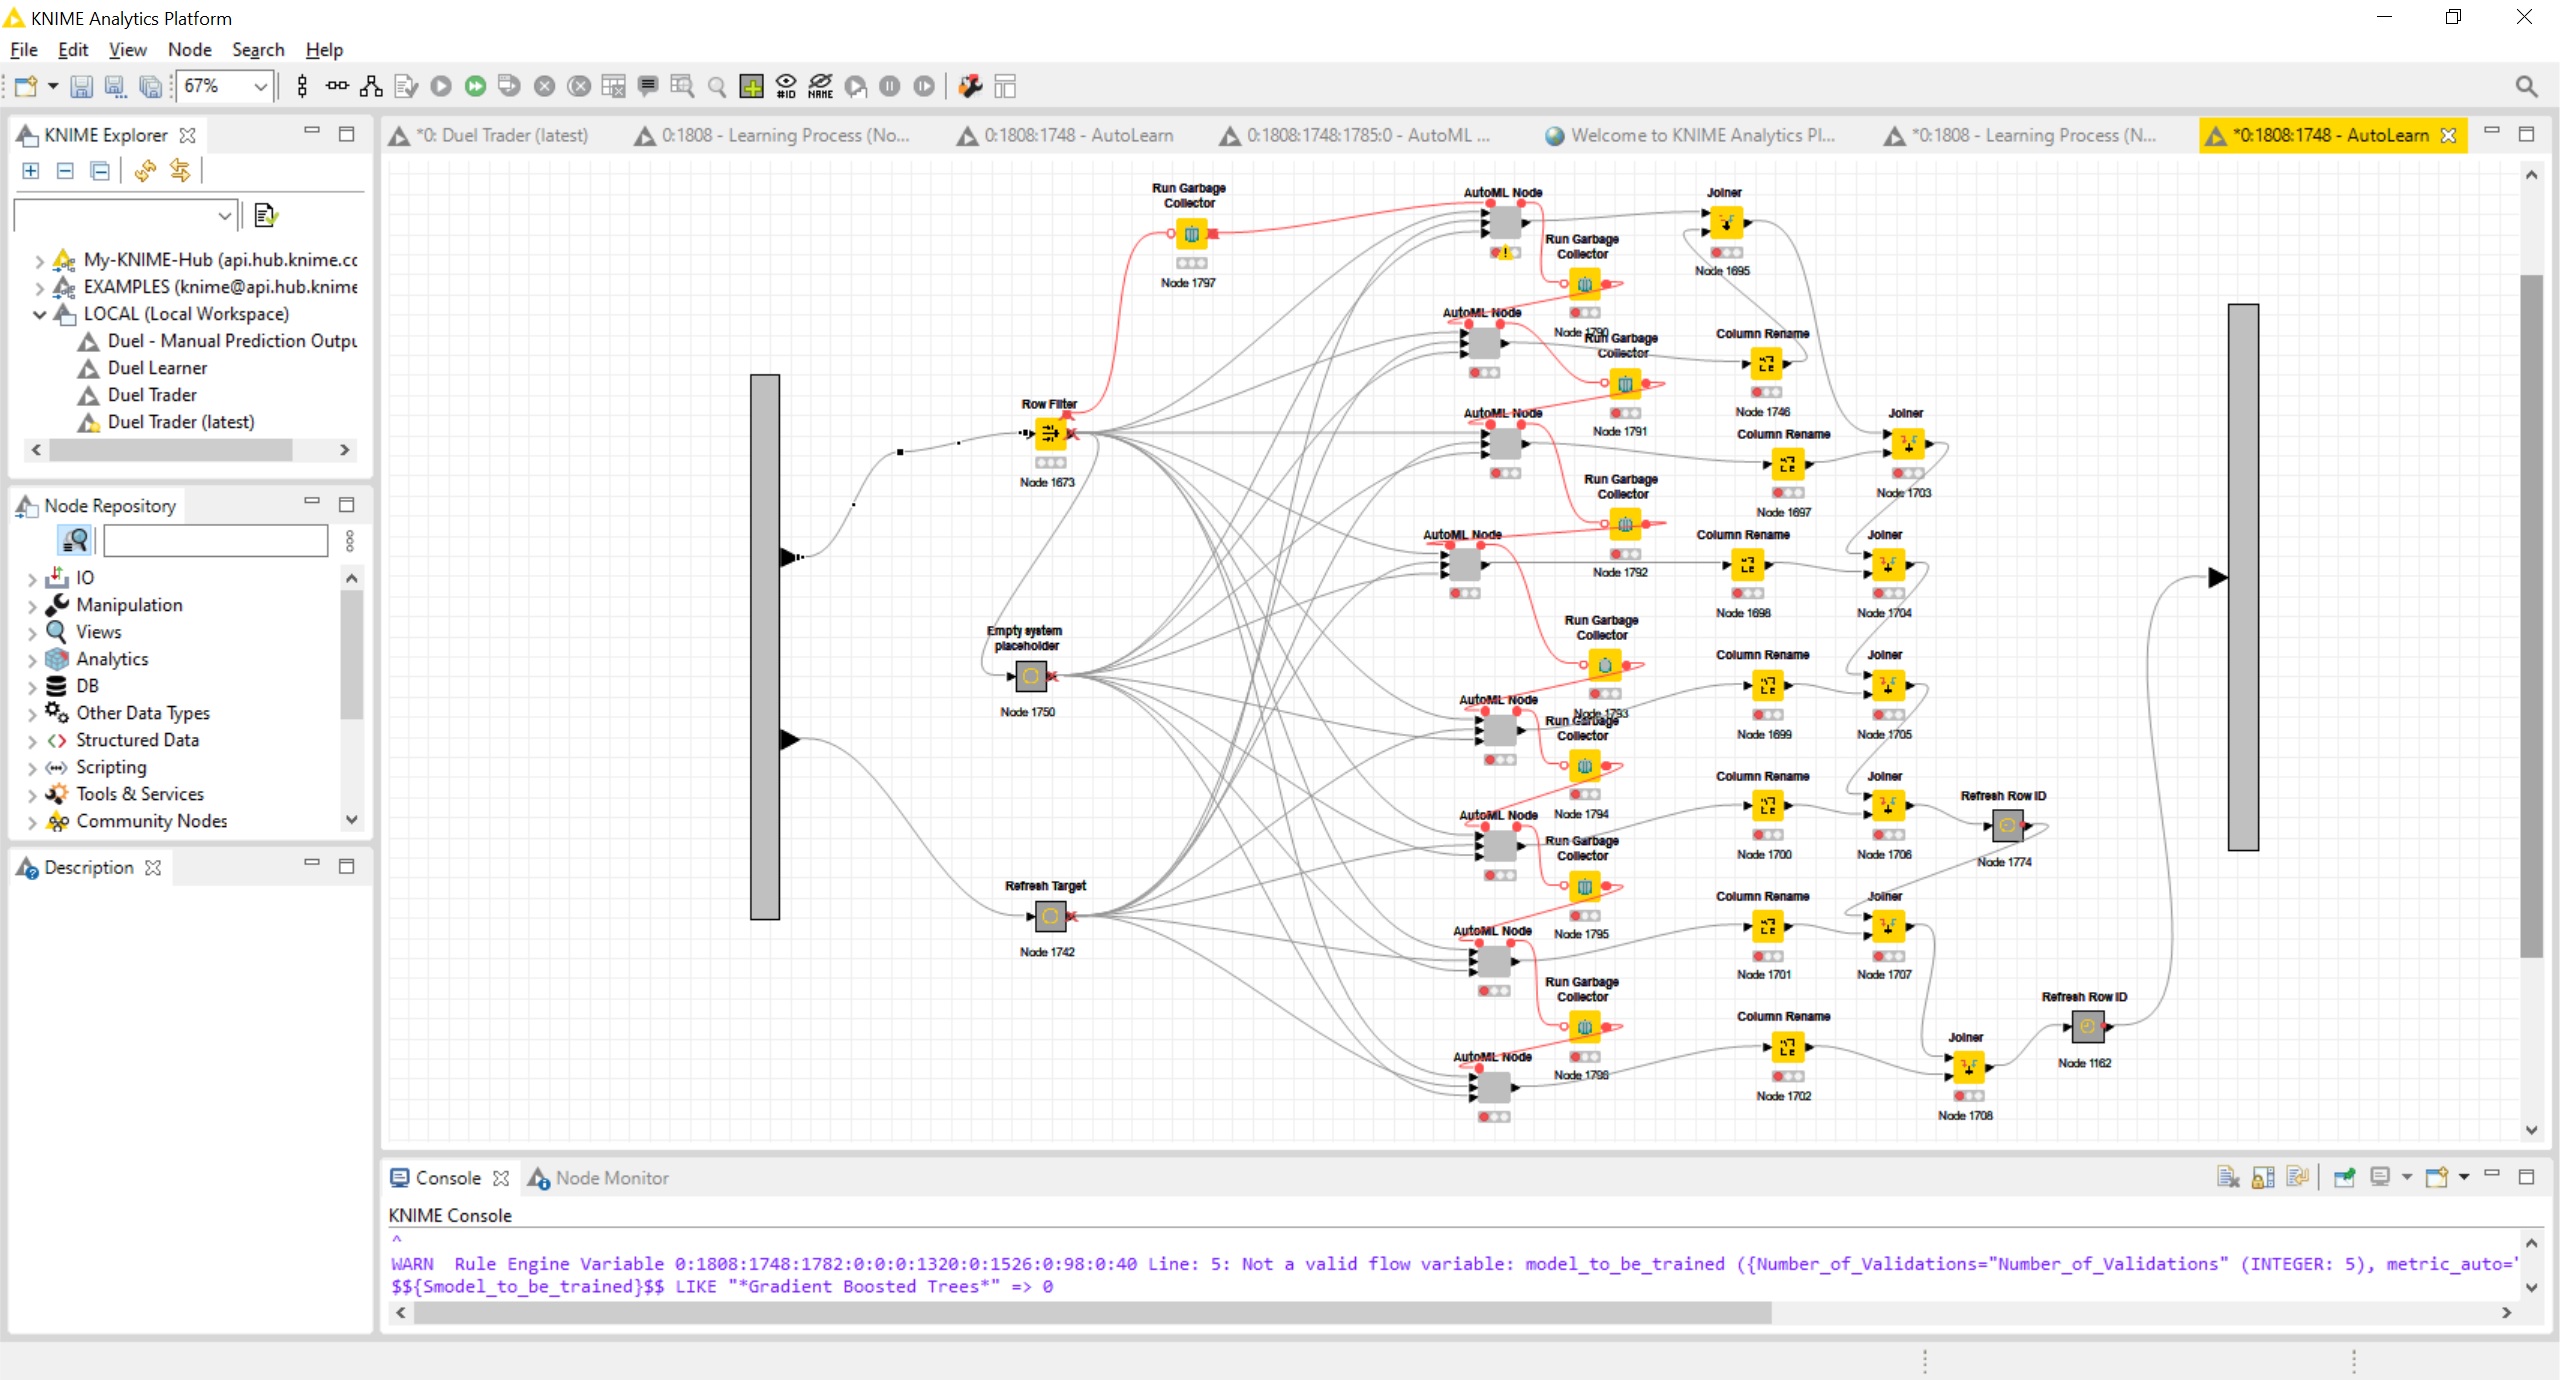Execute all nodes with green icon

point(475,87)
